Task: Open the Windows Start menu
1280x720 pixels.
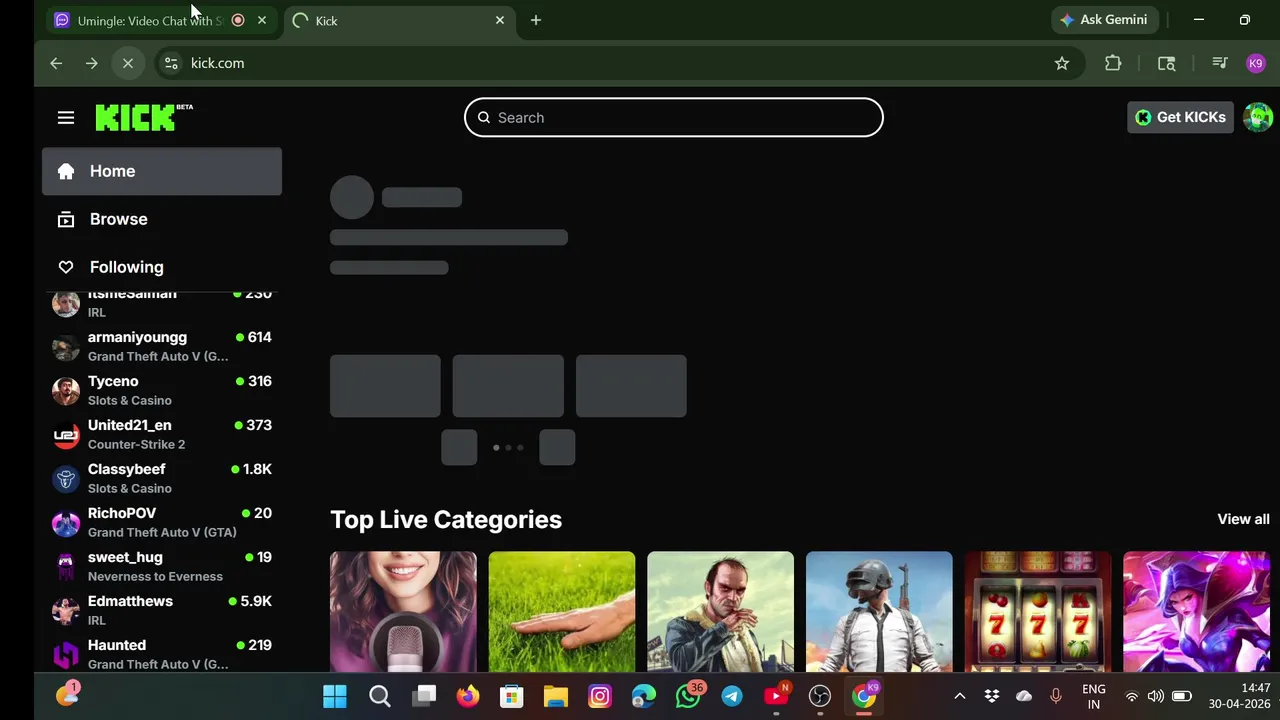Action: [335, 696]
